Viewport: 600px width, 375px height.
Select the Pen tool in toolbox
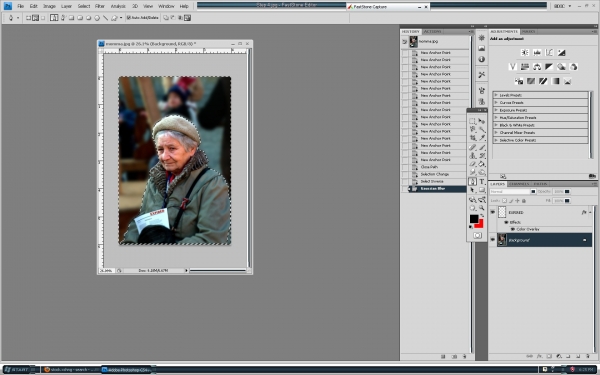coord(473,182)
